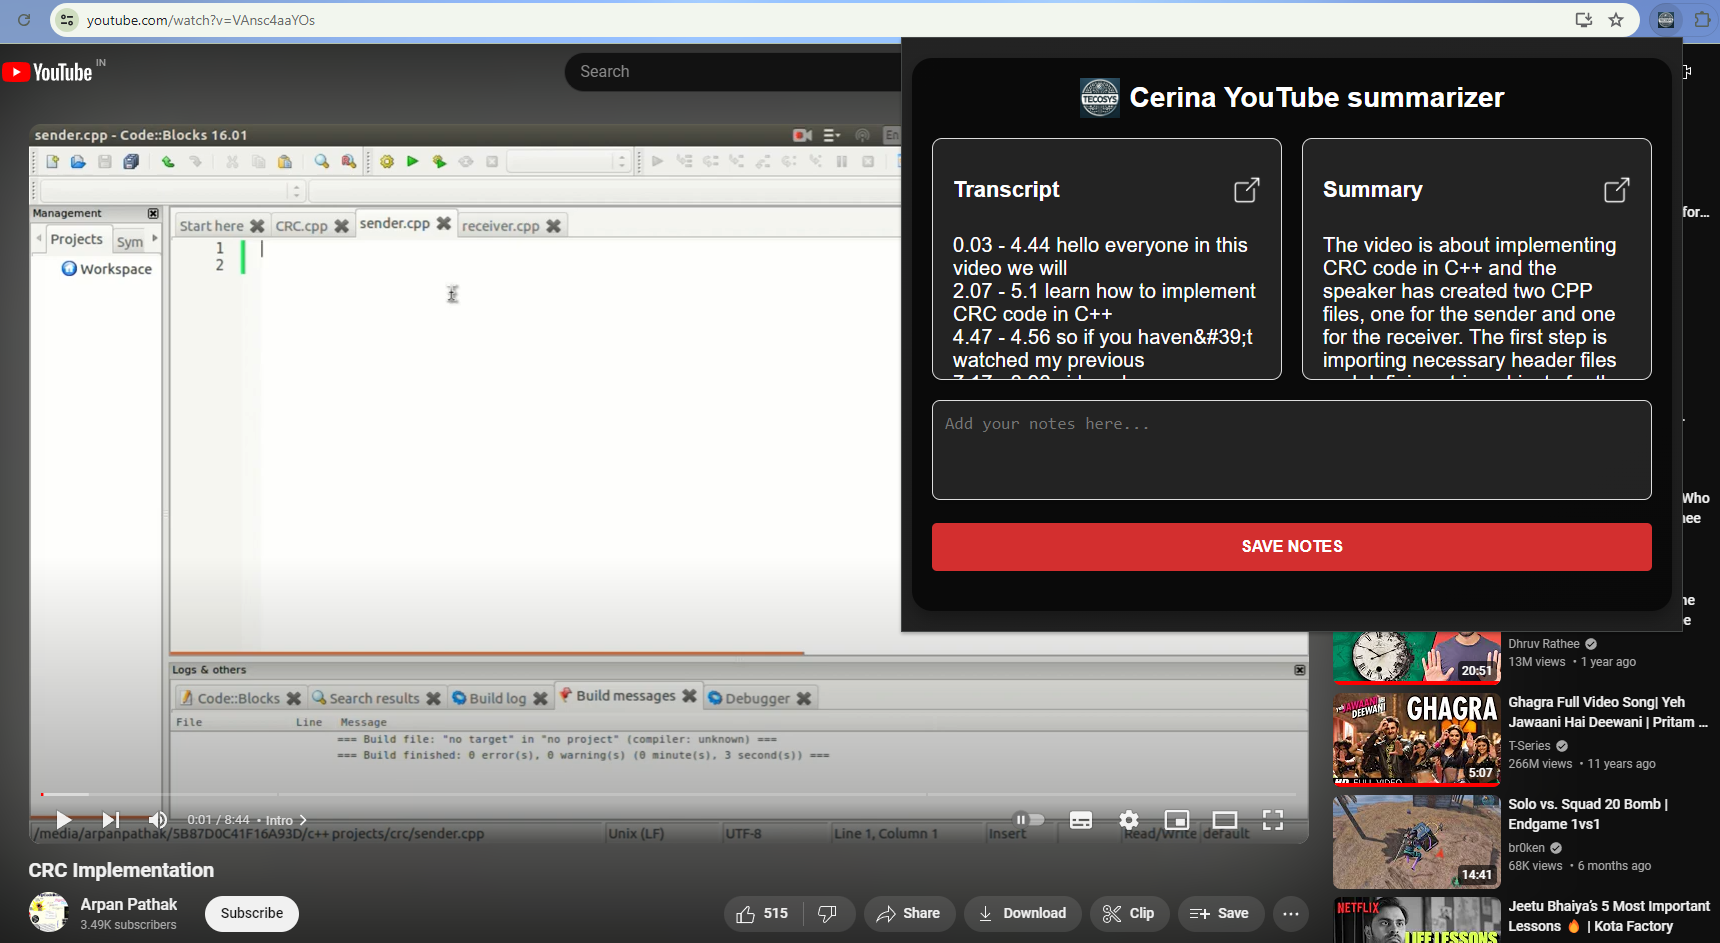This screenshot has width=1720, height=943.
Task: Click the Undo icon in Code::Blocks
Action: 168,161
